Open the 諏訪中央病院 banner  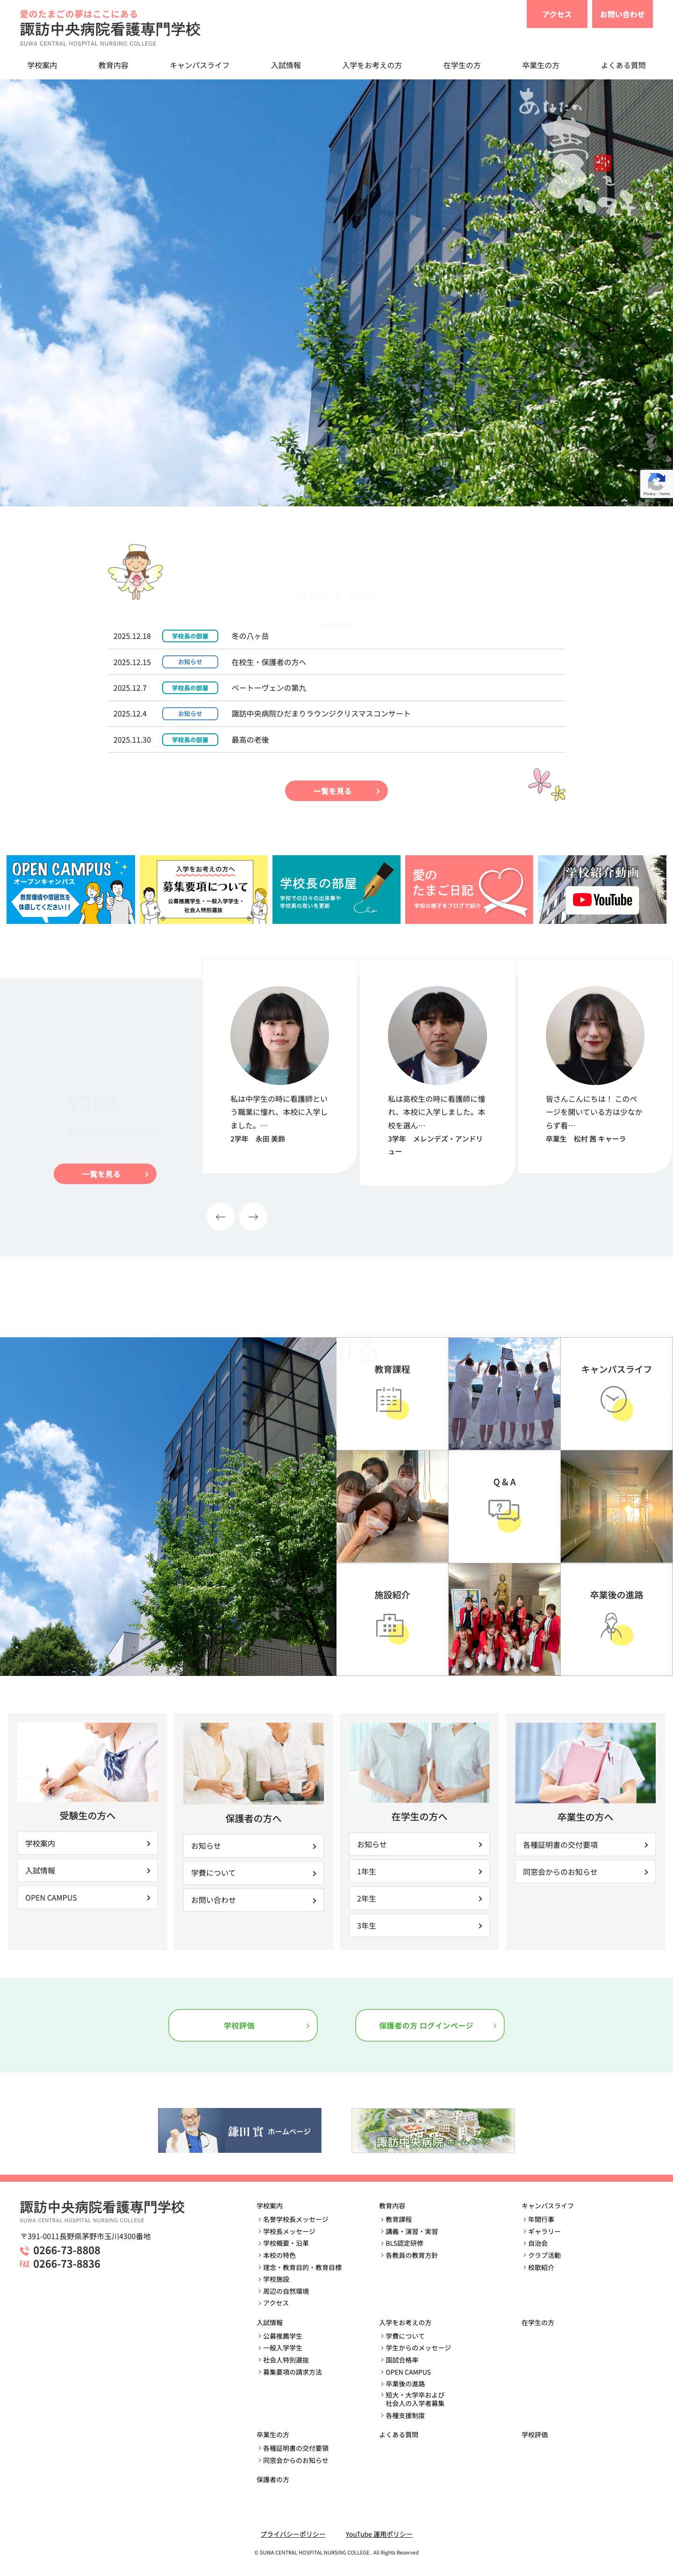pos(433,2130)
